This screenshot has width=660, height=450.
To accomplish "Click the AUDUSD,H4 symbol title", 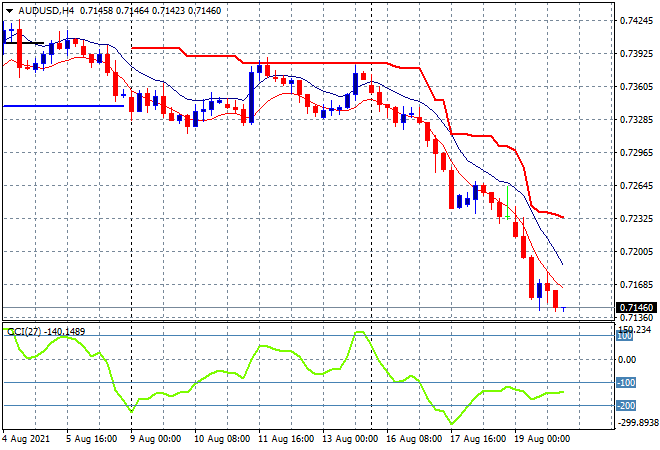I will [46, 11].
